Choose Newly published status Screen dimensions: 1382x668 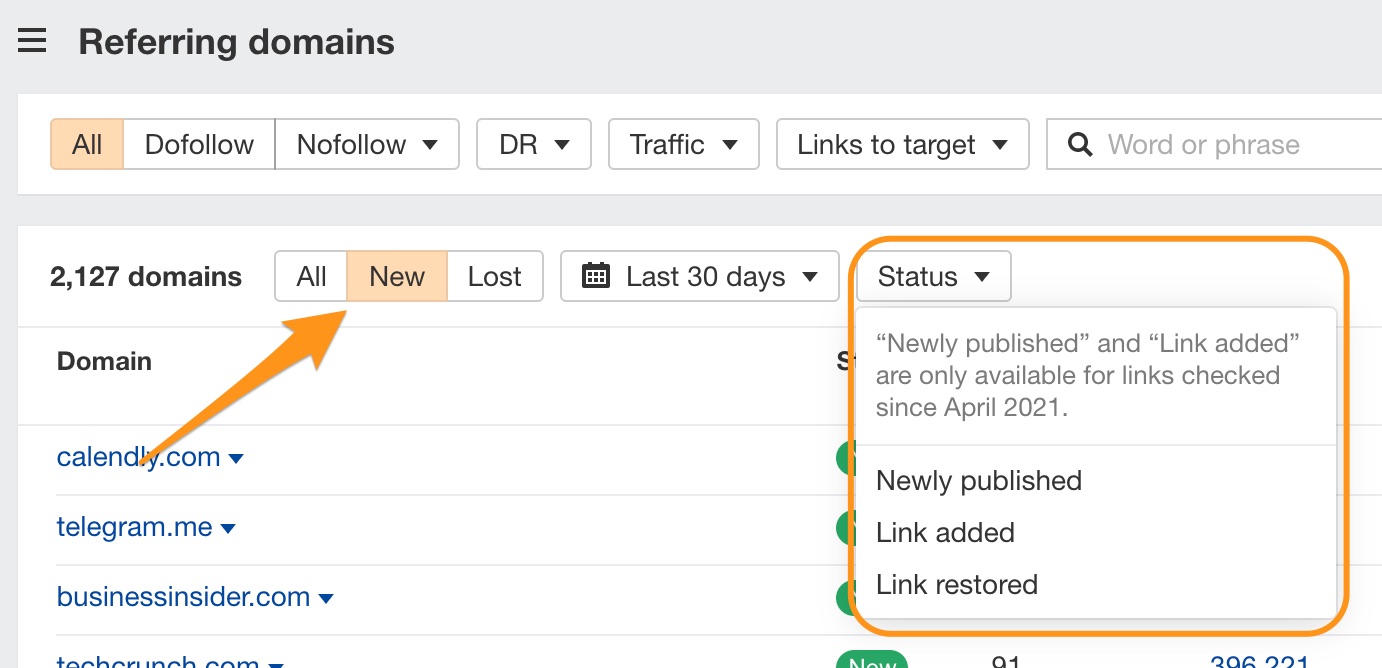coord(978,481)
